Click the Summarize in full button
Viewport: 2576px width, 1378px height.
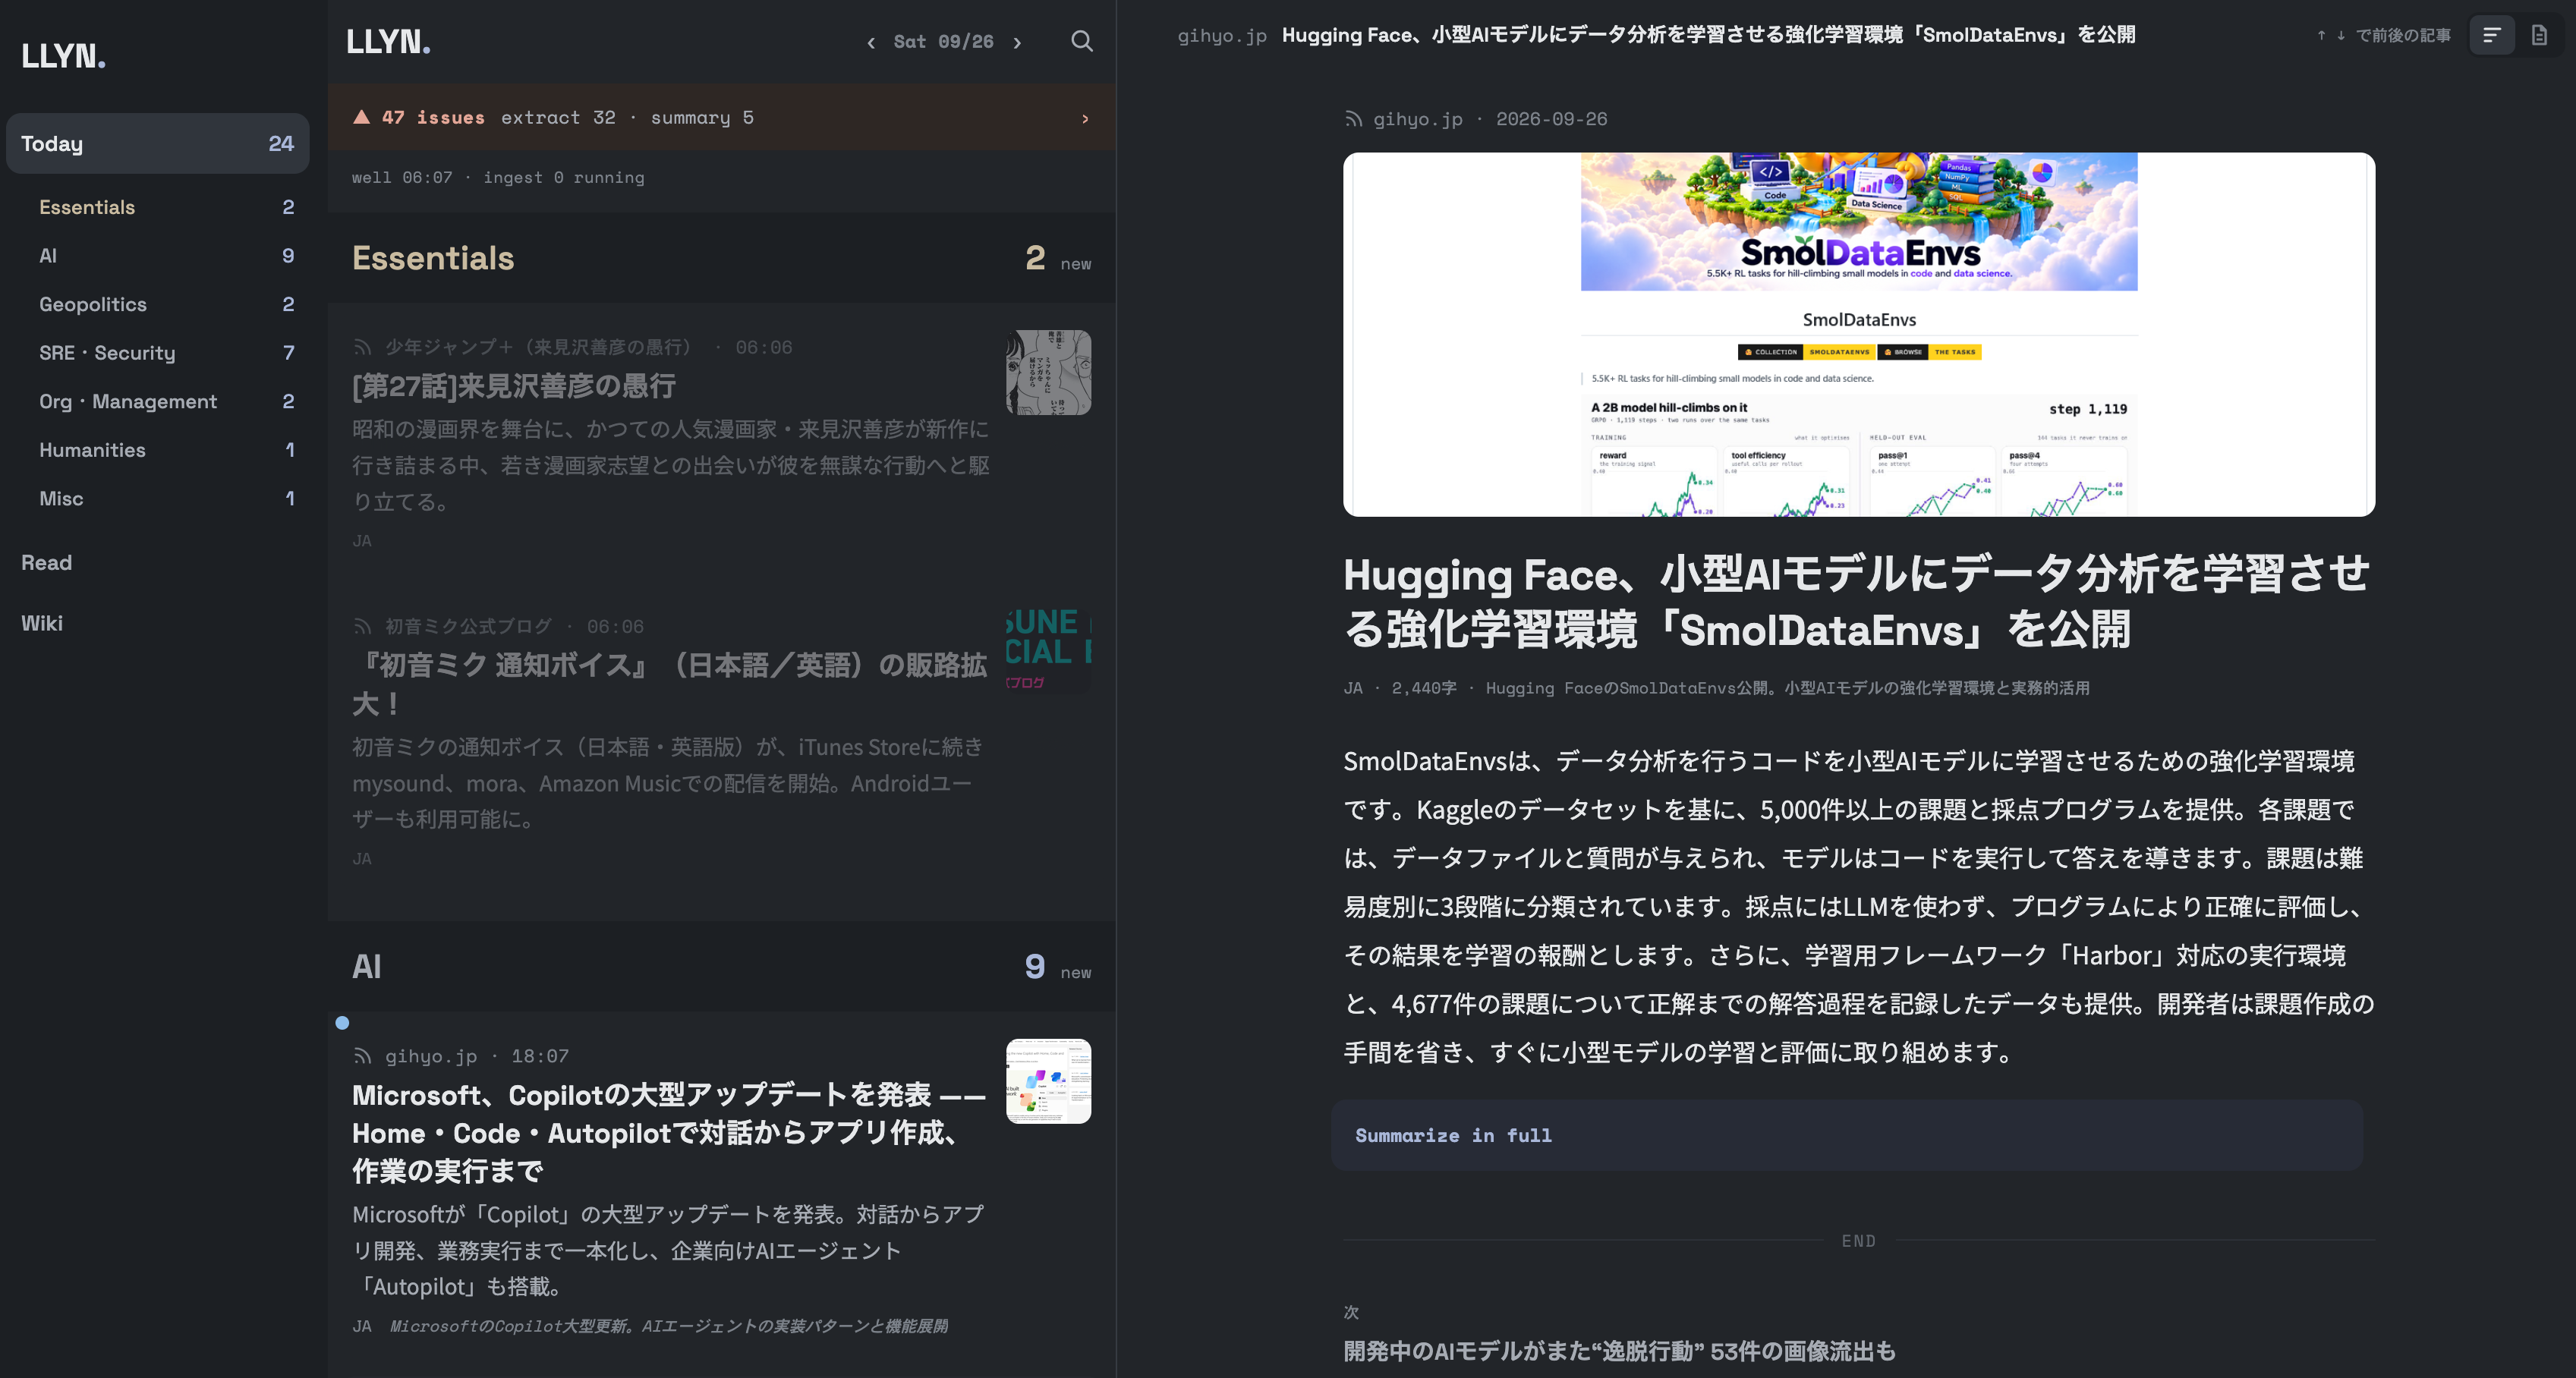(x=1847, y=1135)
